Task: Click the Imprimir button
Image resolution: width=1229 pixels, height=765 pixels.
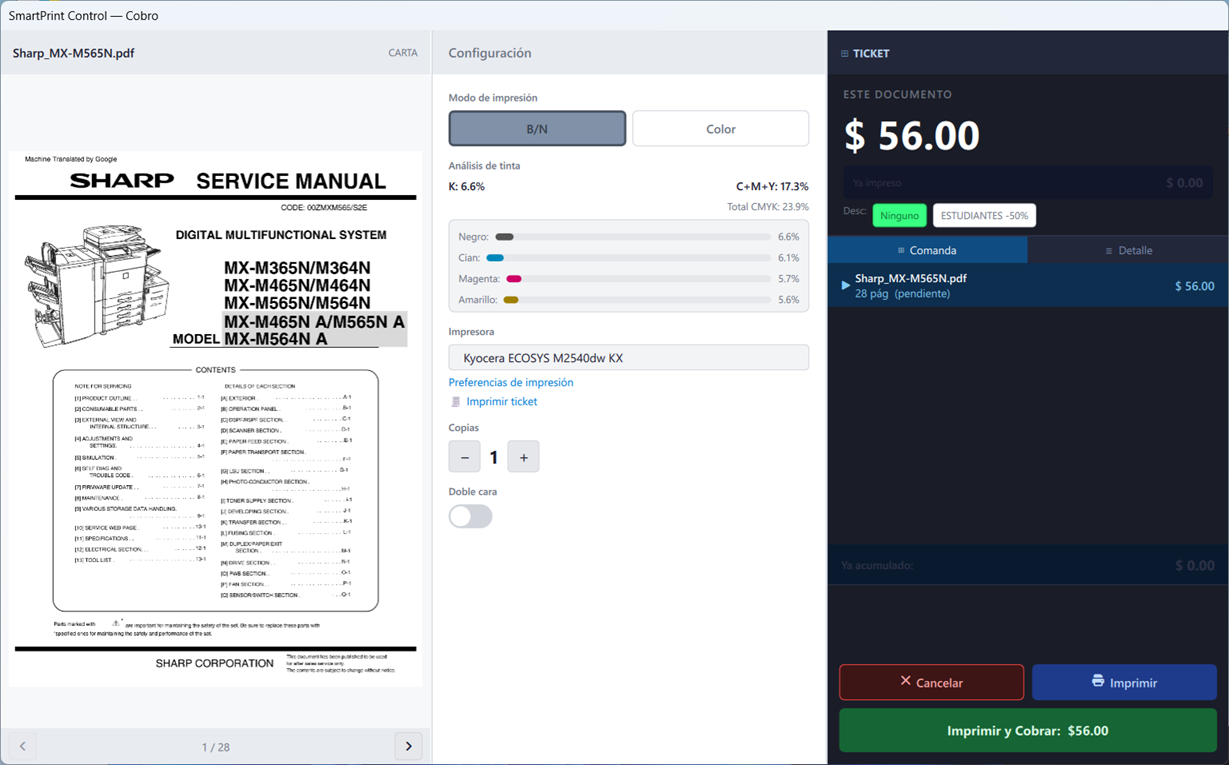Action: pyautogui.click(x=1124, y=682)
